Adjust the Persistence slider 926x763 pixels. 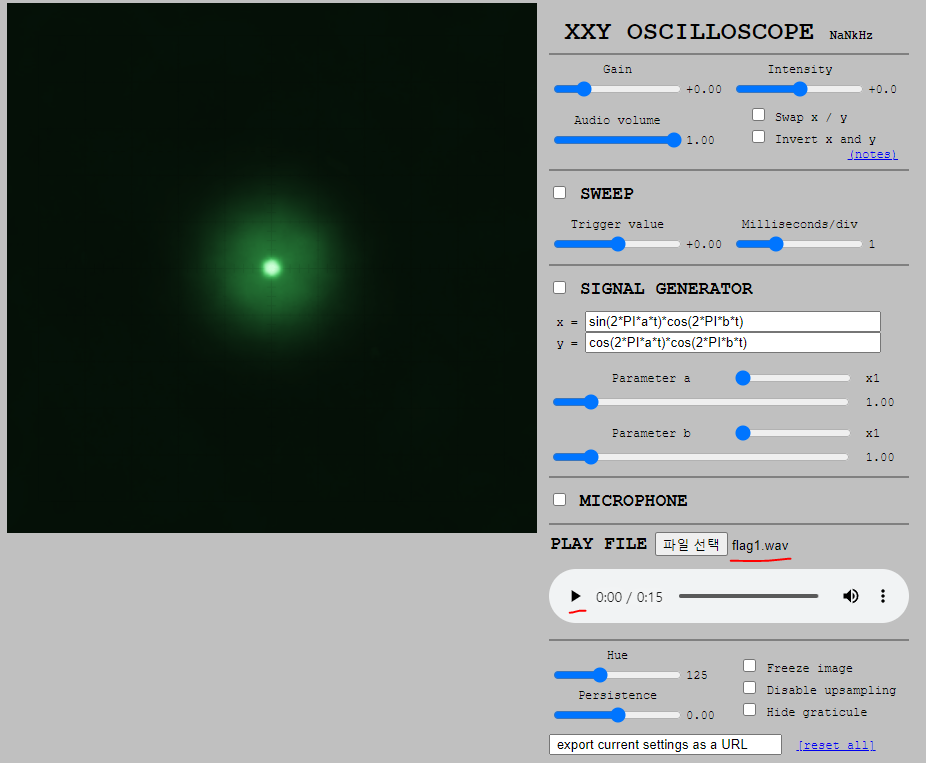[617, 715]
